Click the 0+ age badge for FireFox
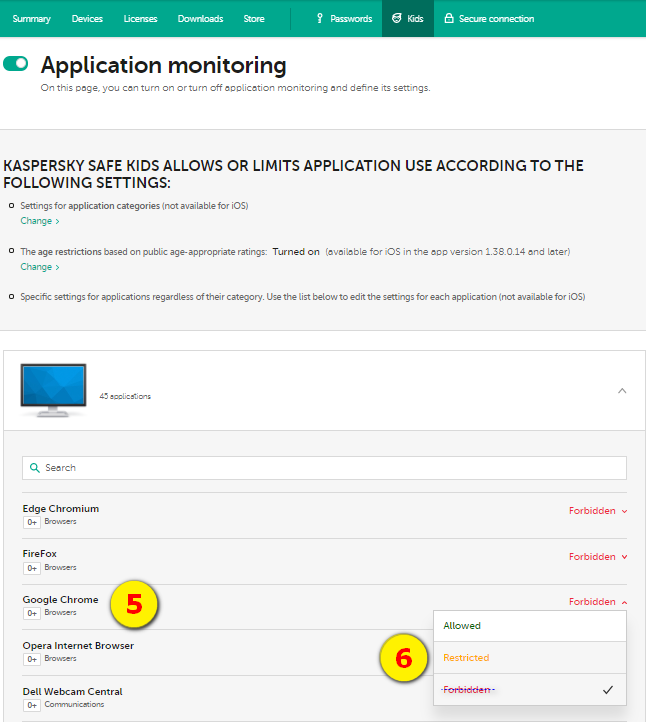 [x=32, y=568]
